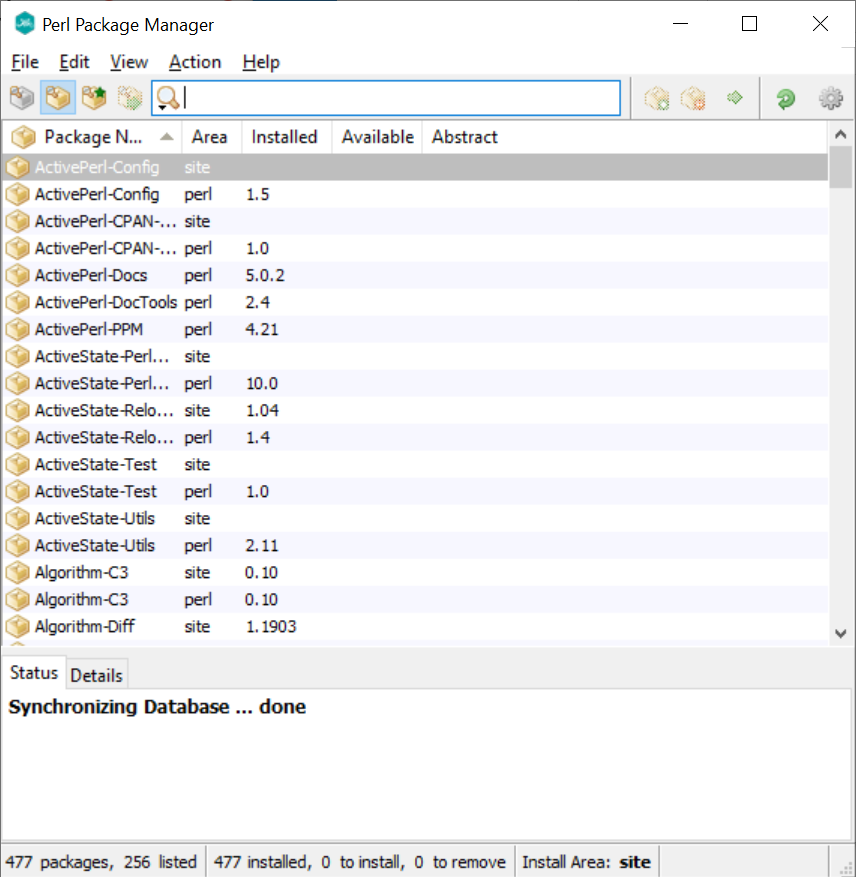Click the package icon of ActivePerl-PPM
The width and height of the screenshot is (856, 877).
tap(17, 329)
